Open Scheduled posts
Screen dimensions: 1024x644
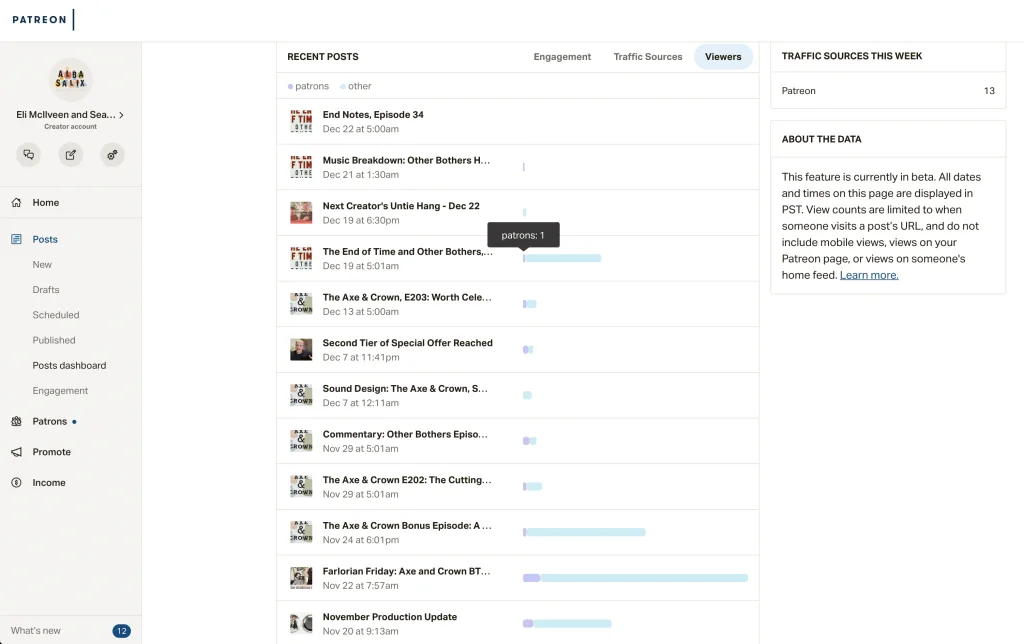point(56,315)
